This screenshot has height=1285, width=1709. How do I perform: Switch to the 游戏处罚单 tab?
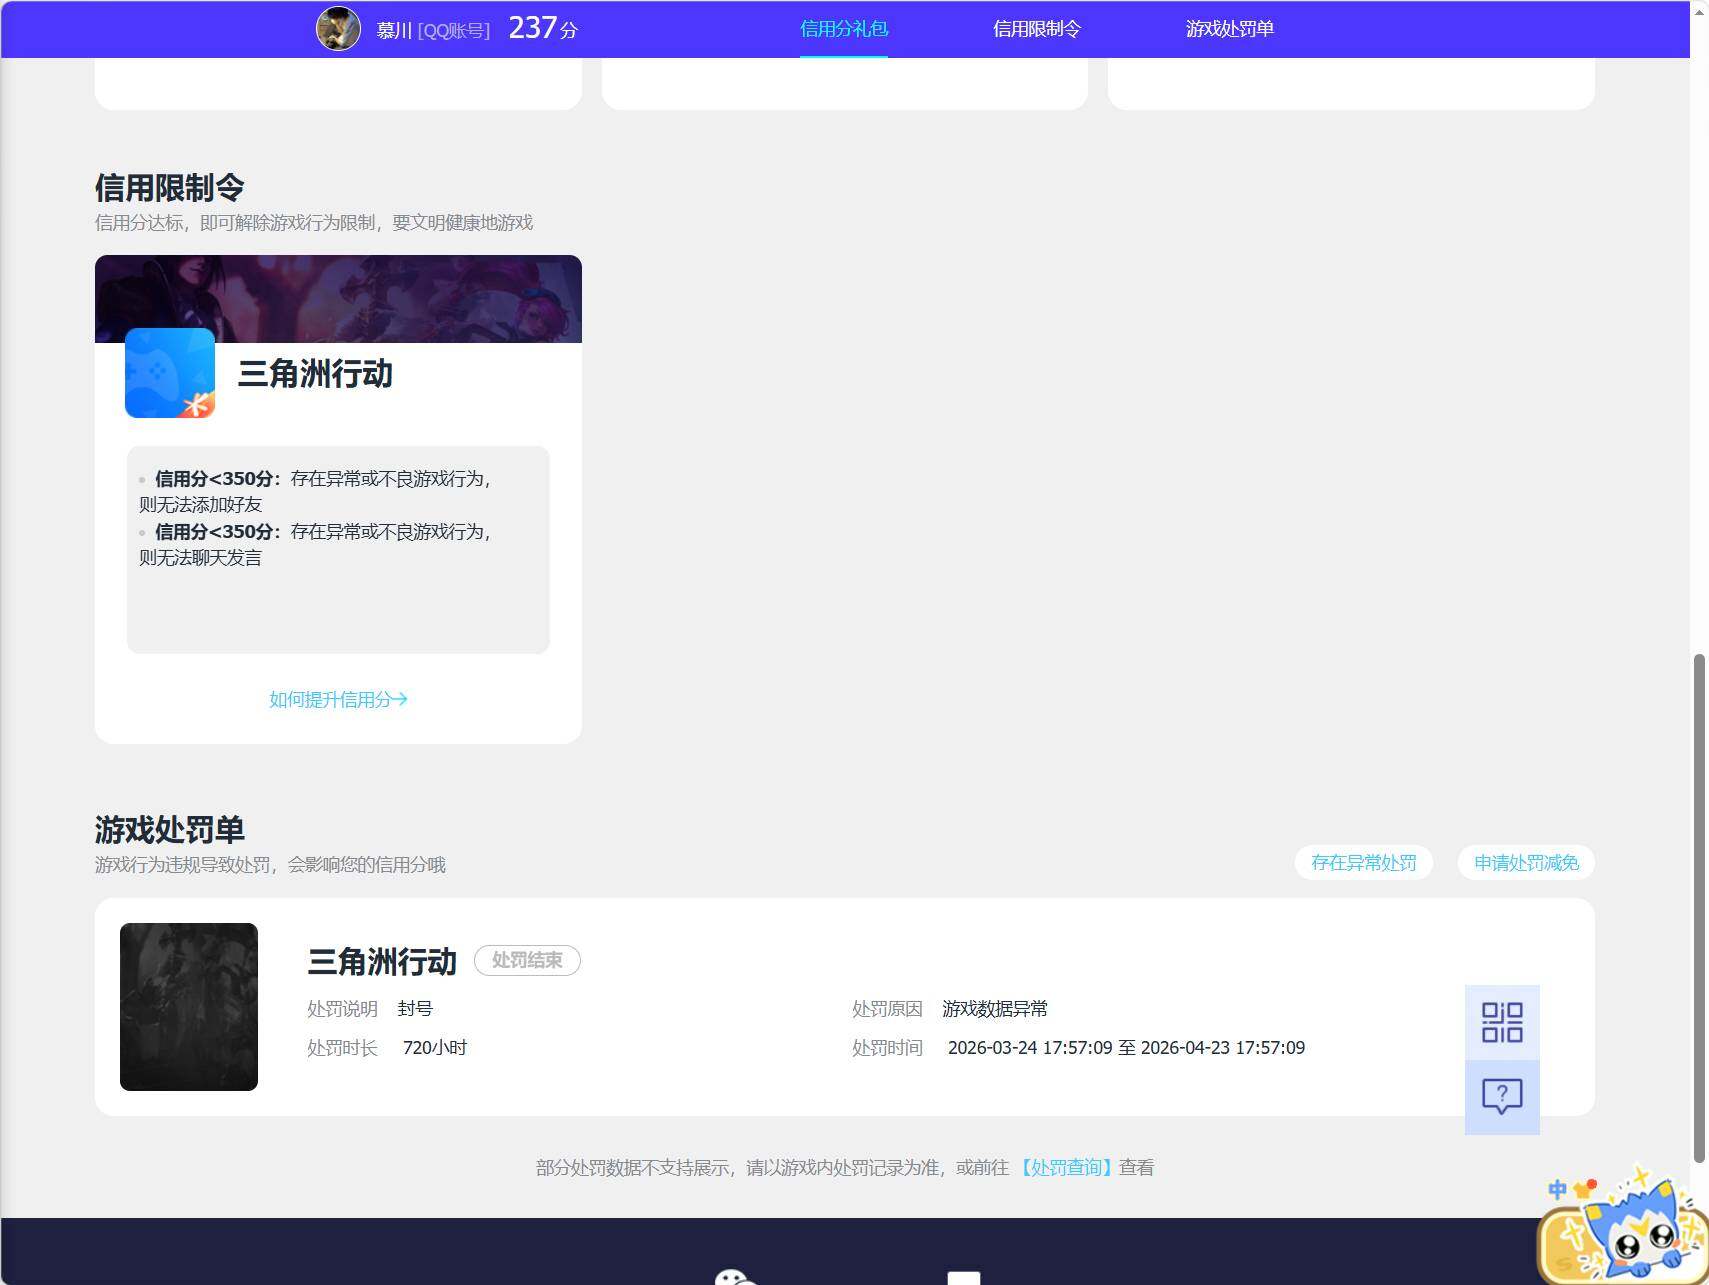pyautogui.click(x=1230, y=29)
